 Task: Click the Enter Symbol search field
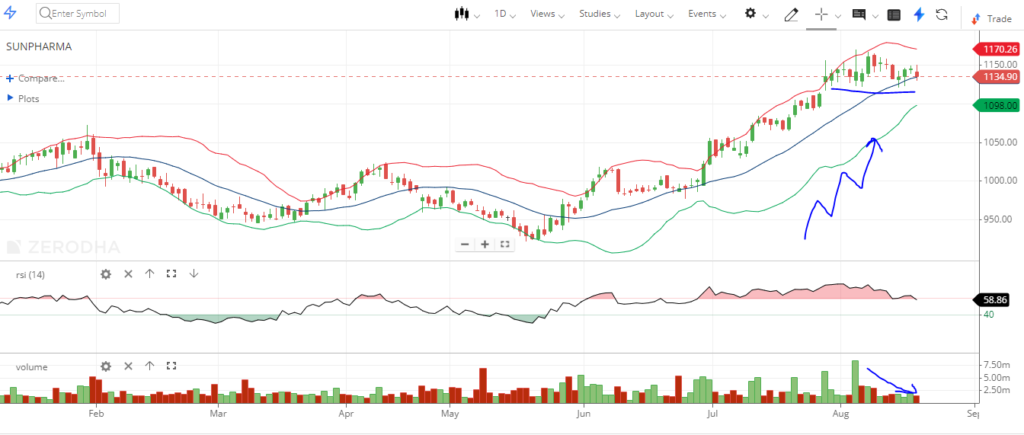tap(78, 13)
